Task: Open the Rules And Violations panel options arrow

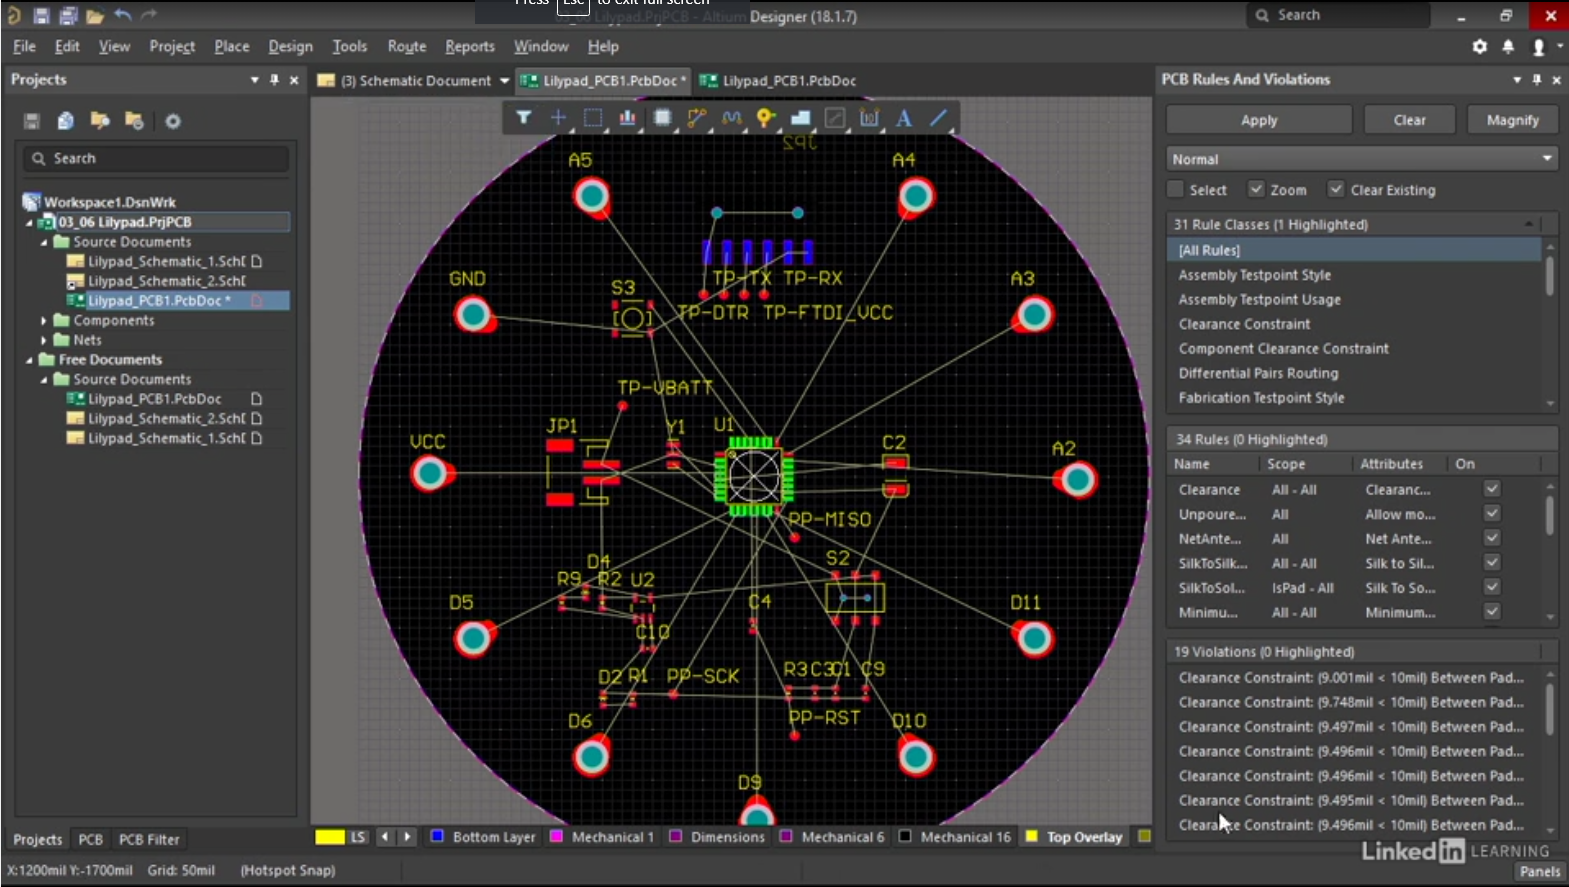Action: [x=1517, y=80]
